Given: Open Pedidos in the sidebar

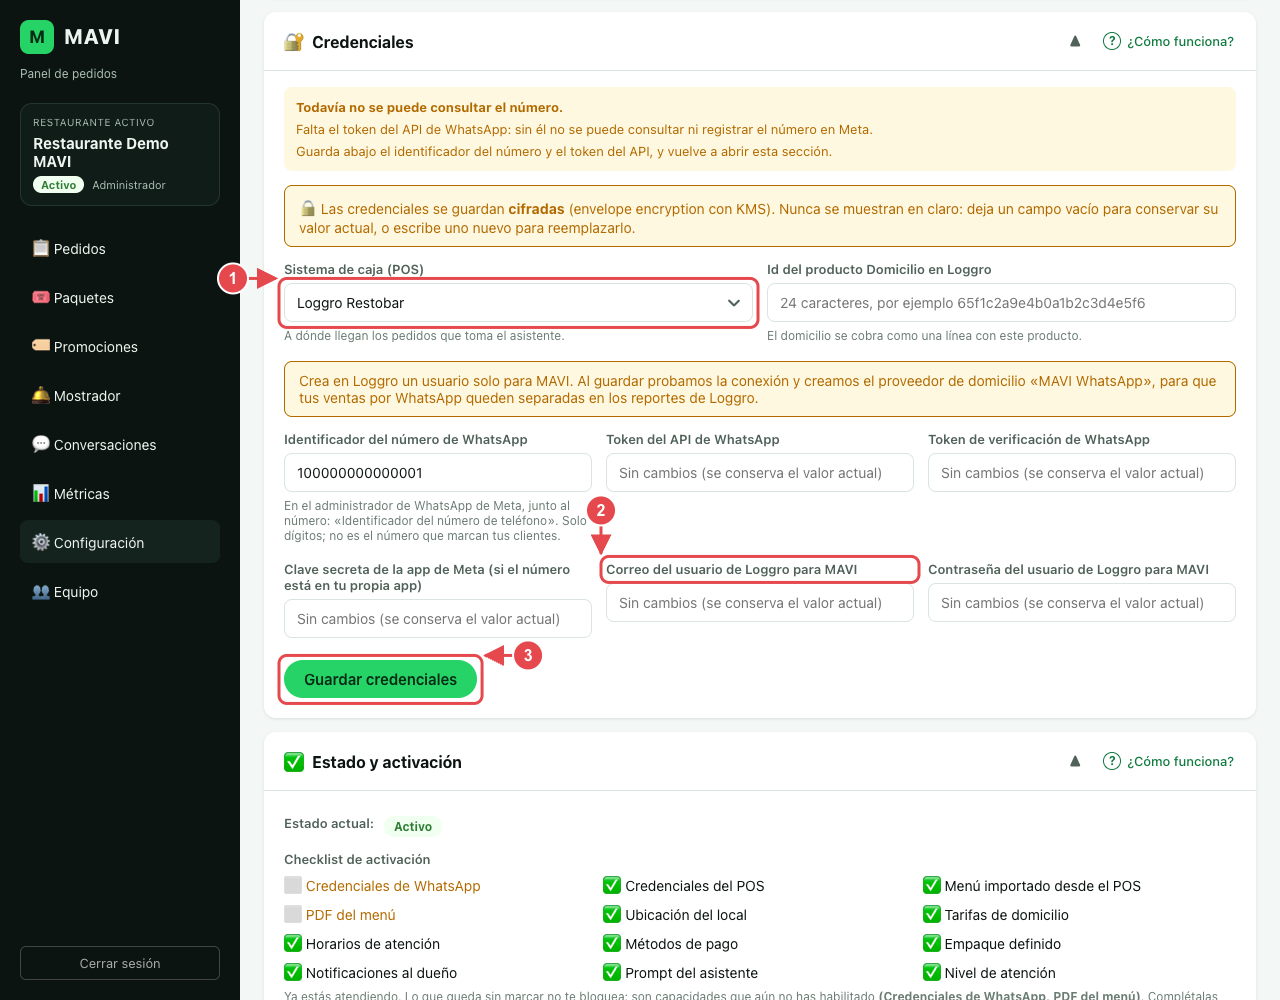Looking at the screenshot, I should pos(120,248).
